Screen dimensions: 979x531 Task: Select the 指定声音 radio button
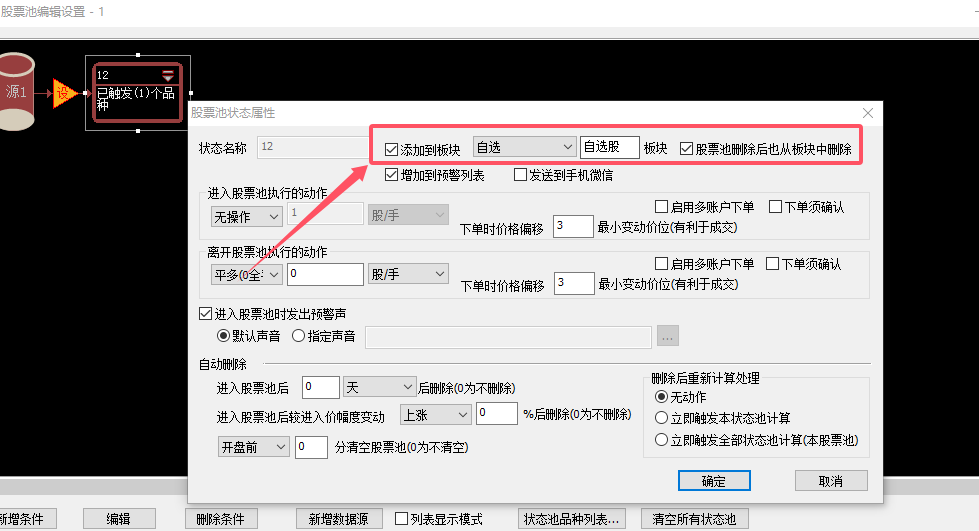click(298, 336)
